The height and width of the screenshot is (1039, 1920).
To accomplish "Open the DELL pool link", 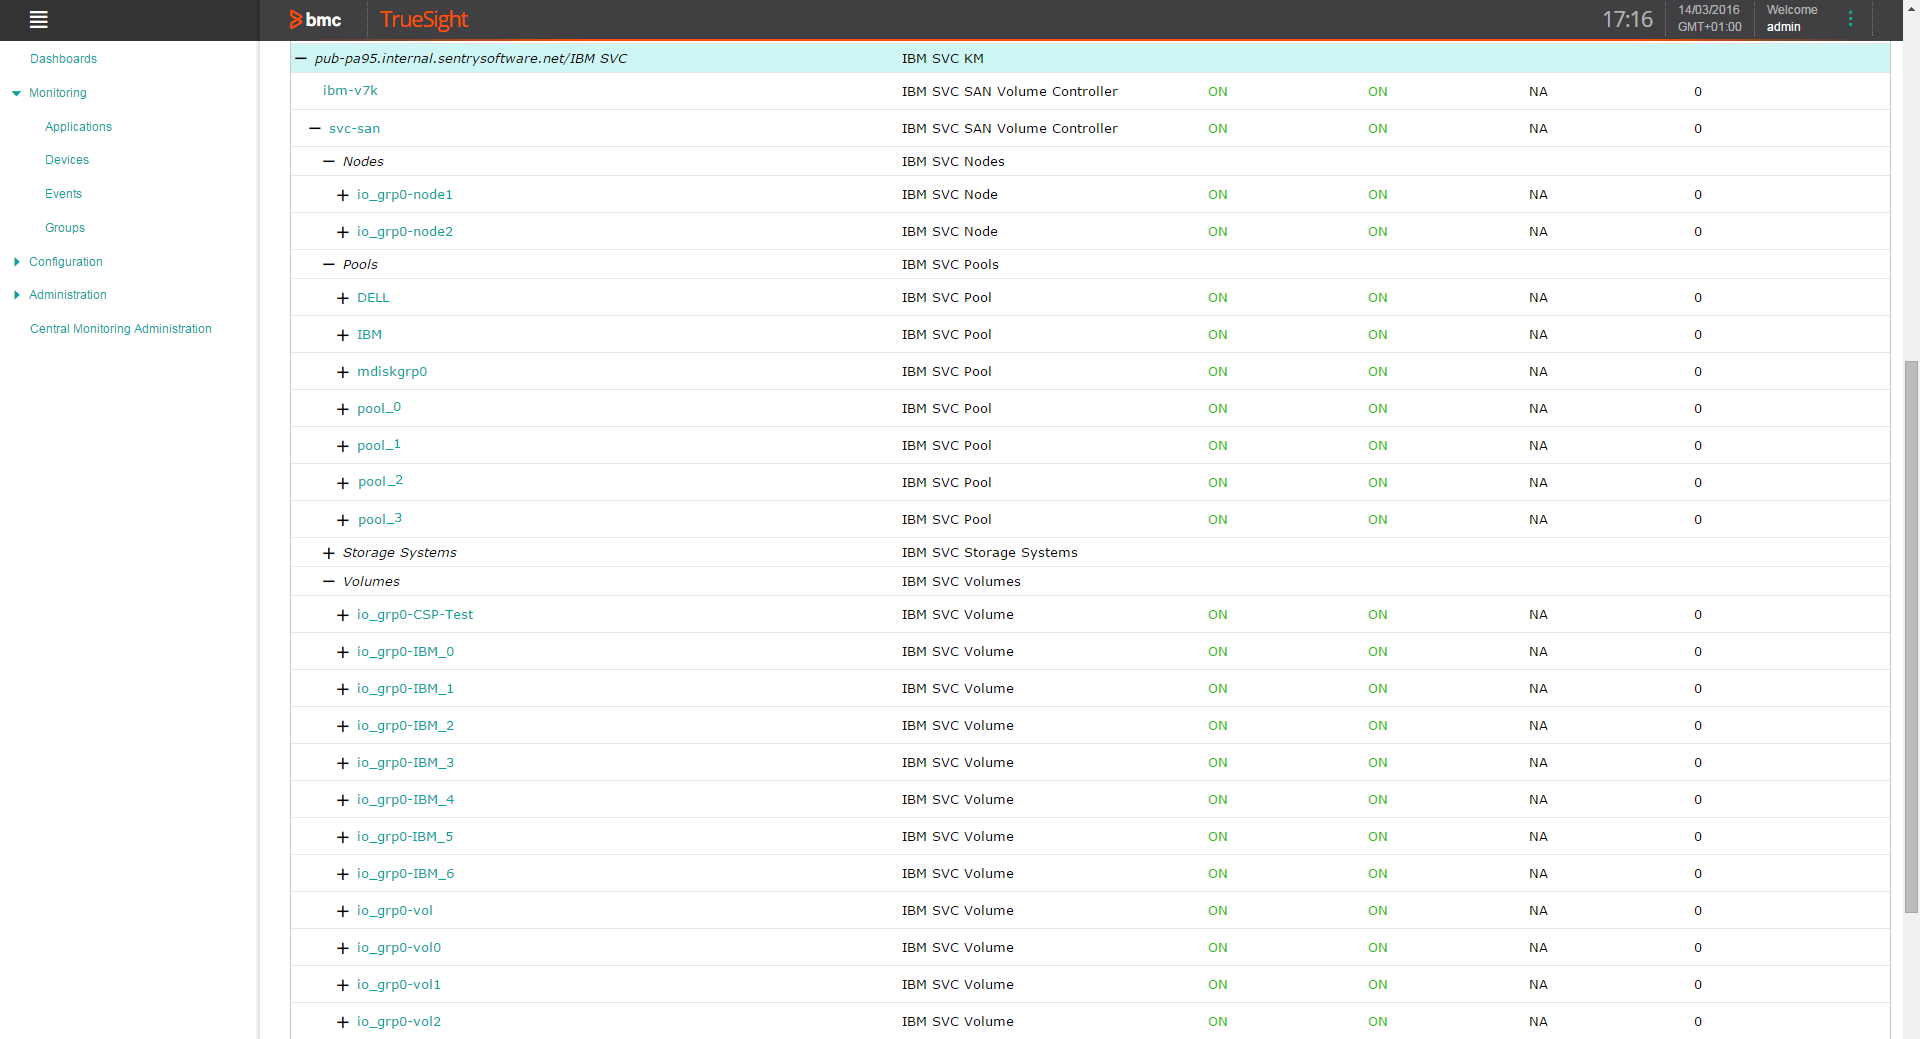I will (373, 298).
